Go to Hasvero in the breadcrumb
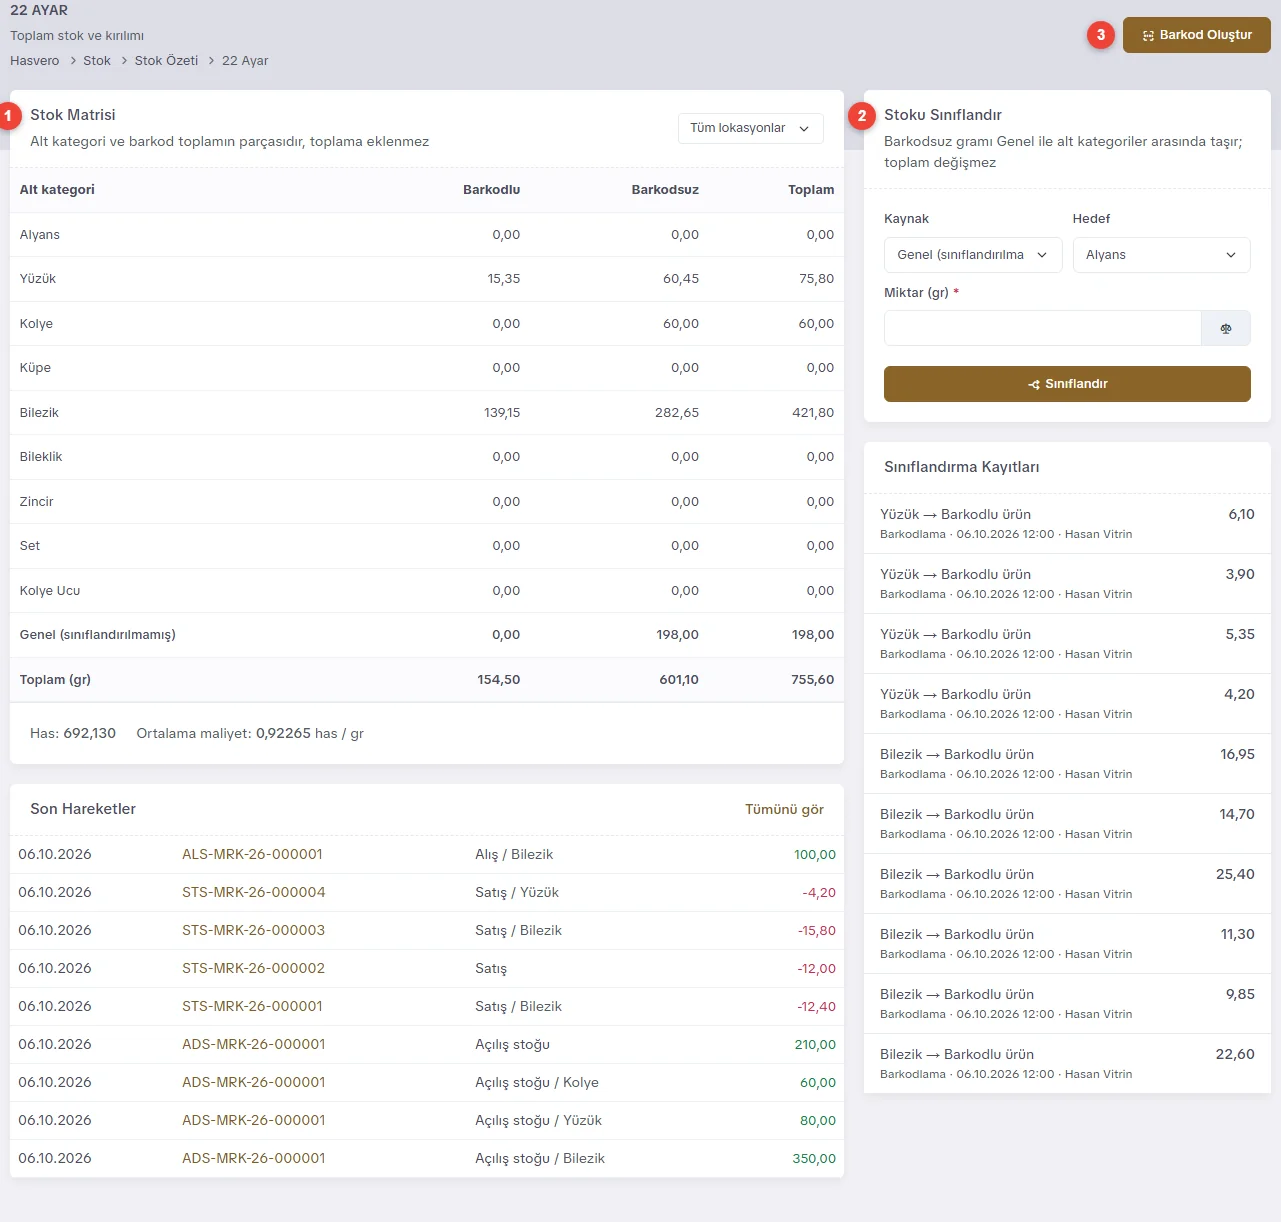 tap(35, 61)
